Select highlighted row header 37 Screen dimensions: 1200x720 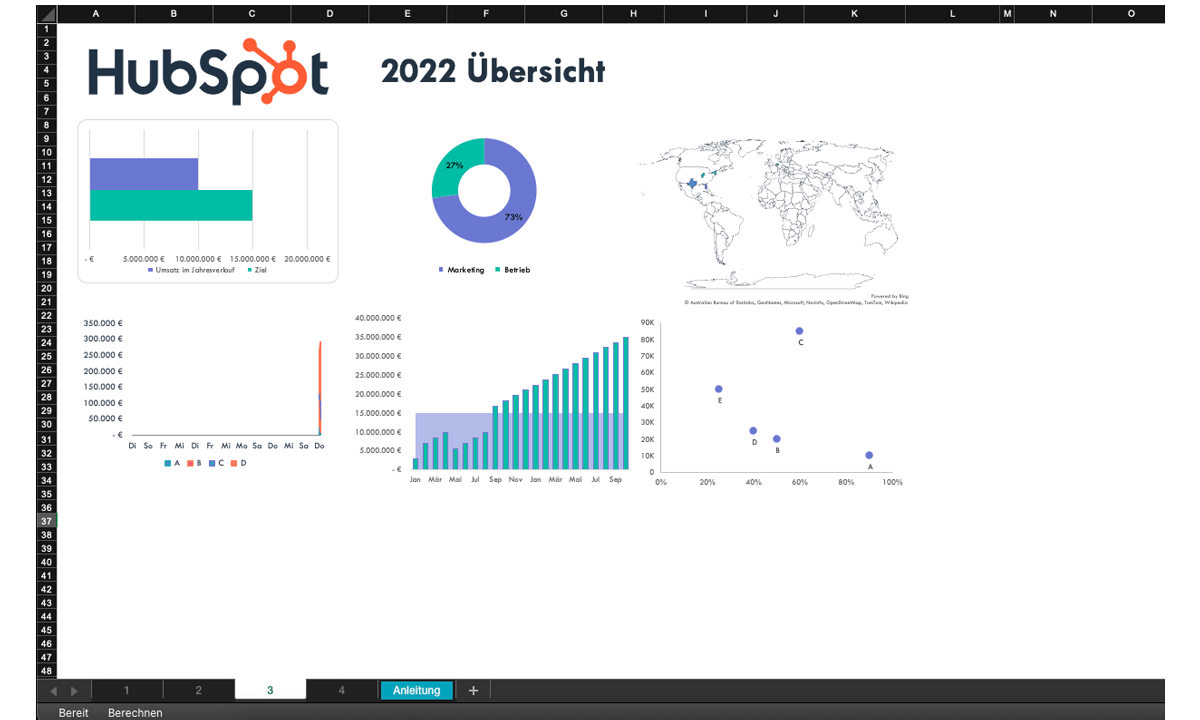[x=47, y=521]
